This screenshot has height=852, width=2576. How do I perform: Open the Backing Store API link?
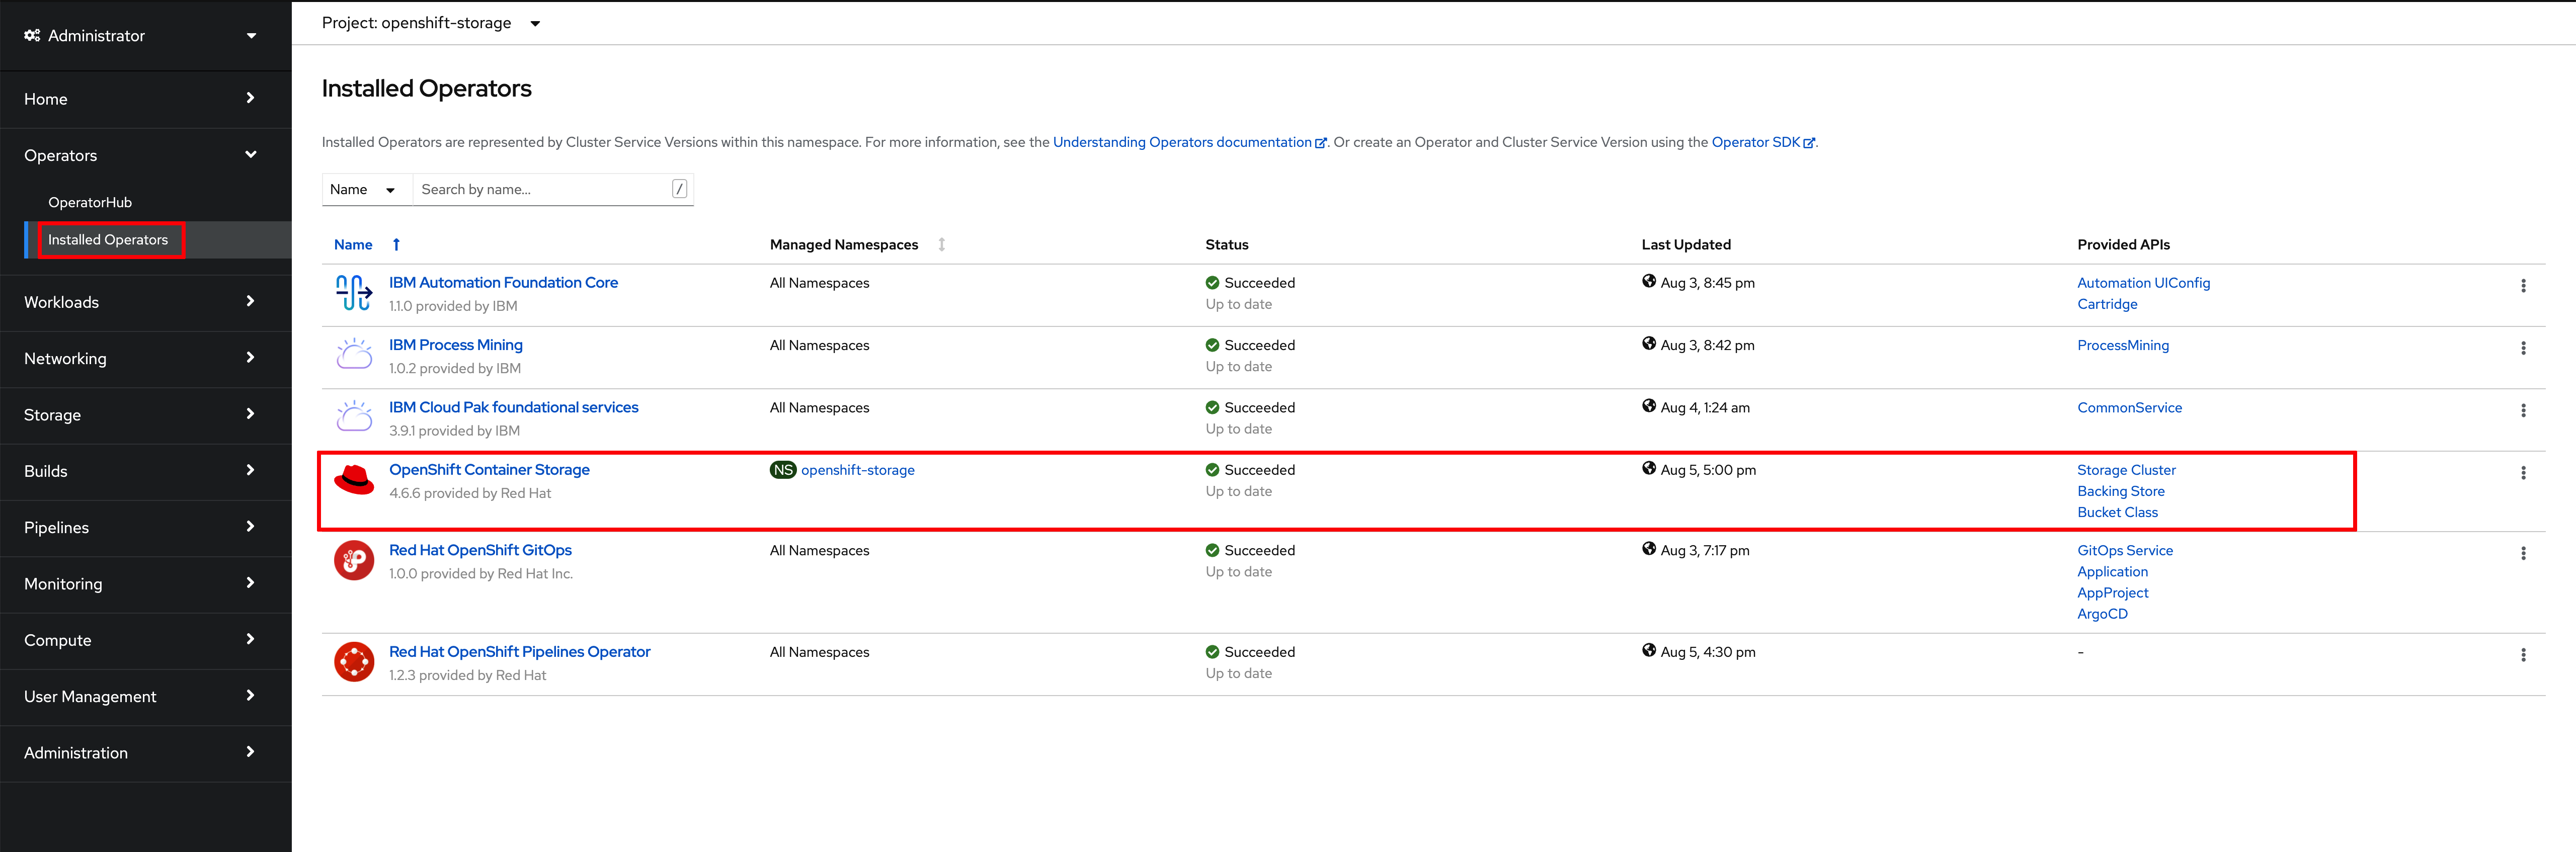point(2121,491)
